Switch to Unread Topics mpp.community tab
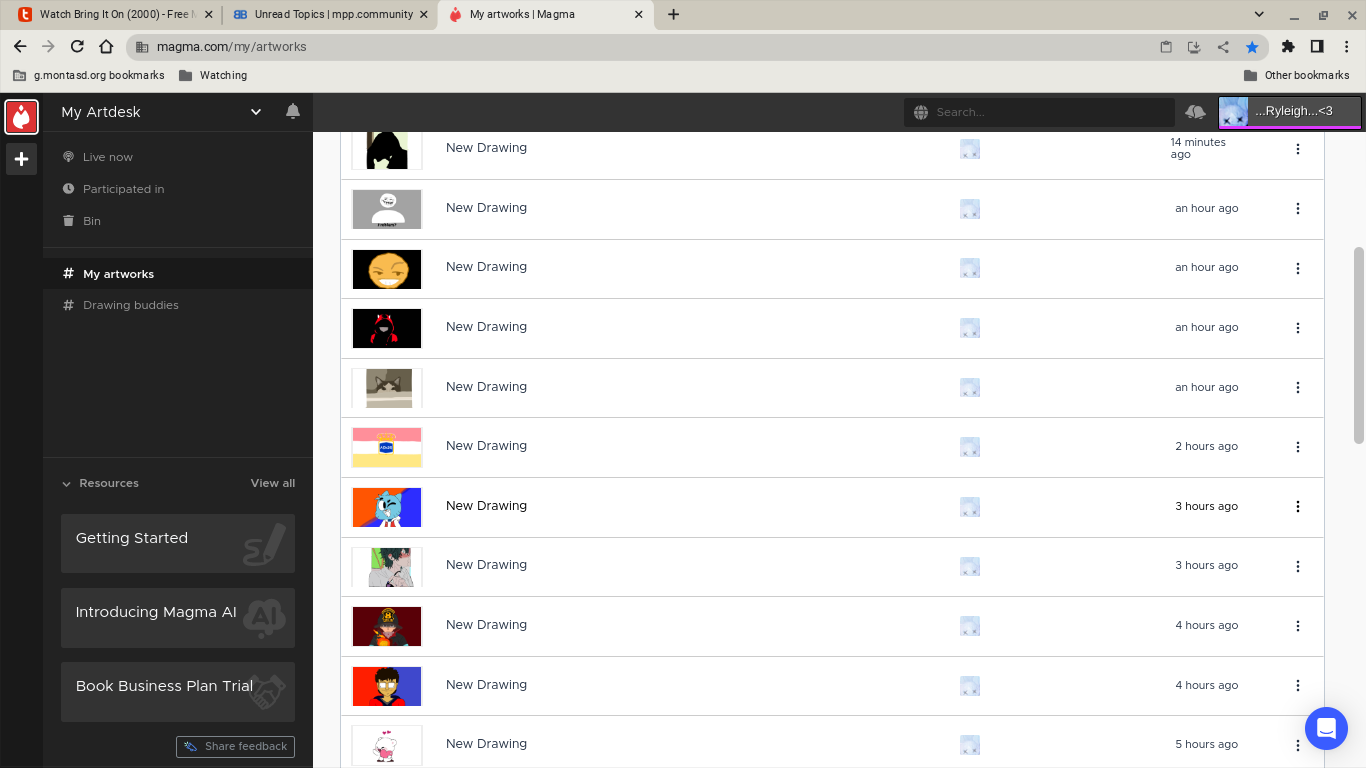Screen dimensions: 1366x768 329,15
